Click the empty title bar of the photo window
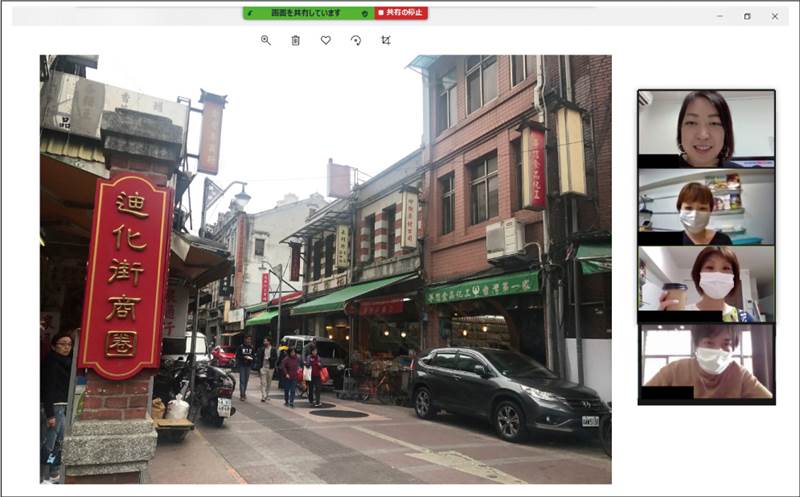800x497 pixels. [x=560, y=16]
